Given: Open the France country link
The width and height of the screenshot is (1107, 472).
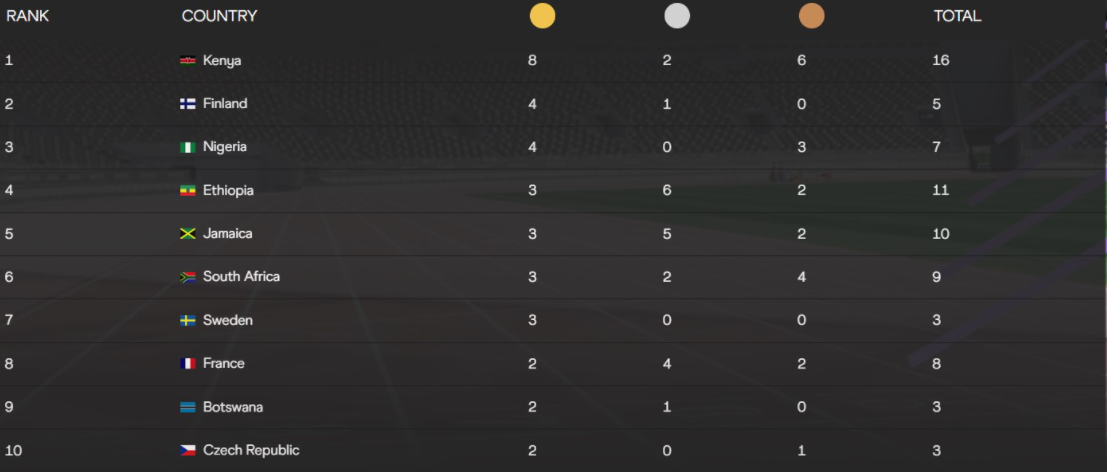Looking at the screenshot, I should click(224, 363).
